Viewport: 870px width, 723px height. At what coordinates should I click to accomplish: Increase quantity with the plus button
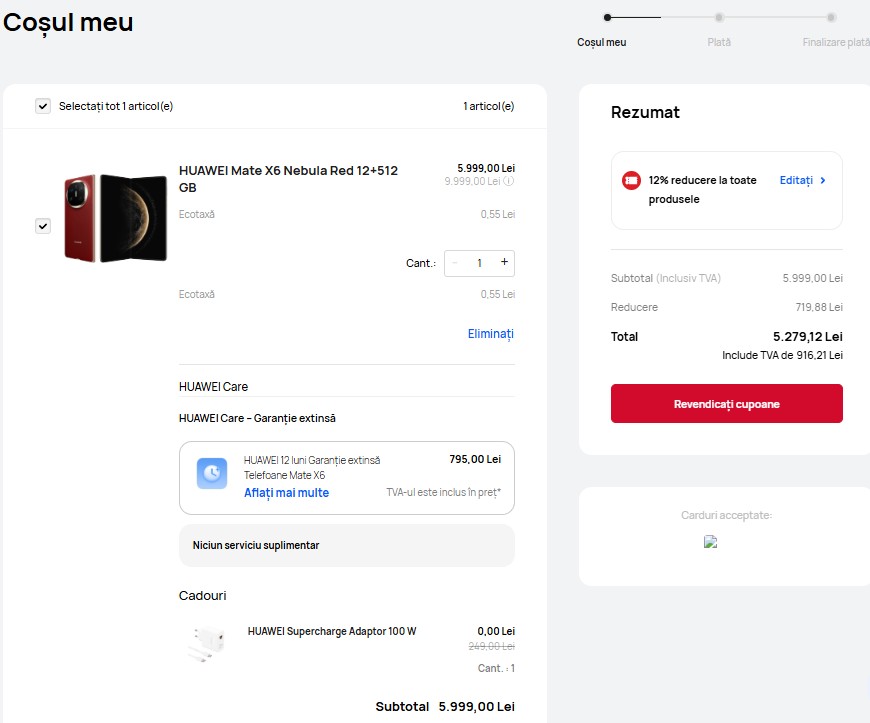coord(504,262)
